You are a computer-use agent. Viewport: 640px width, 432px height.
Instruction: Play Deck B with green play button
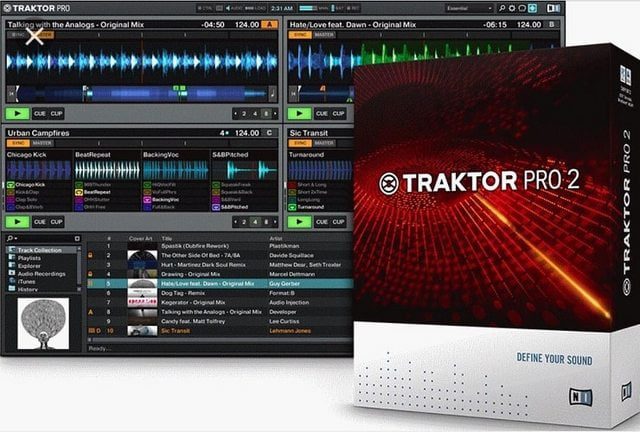pos(300,114)
